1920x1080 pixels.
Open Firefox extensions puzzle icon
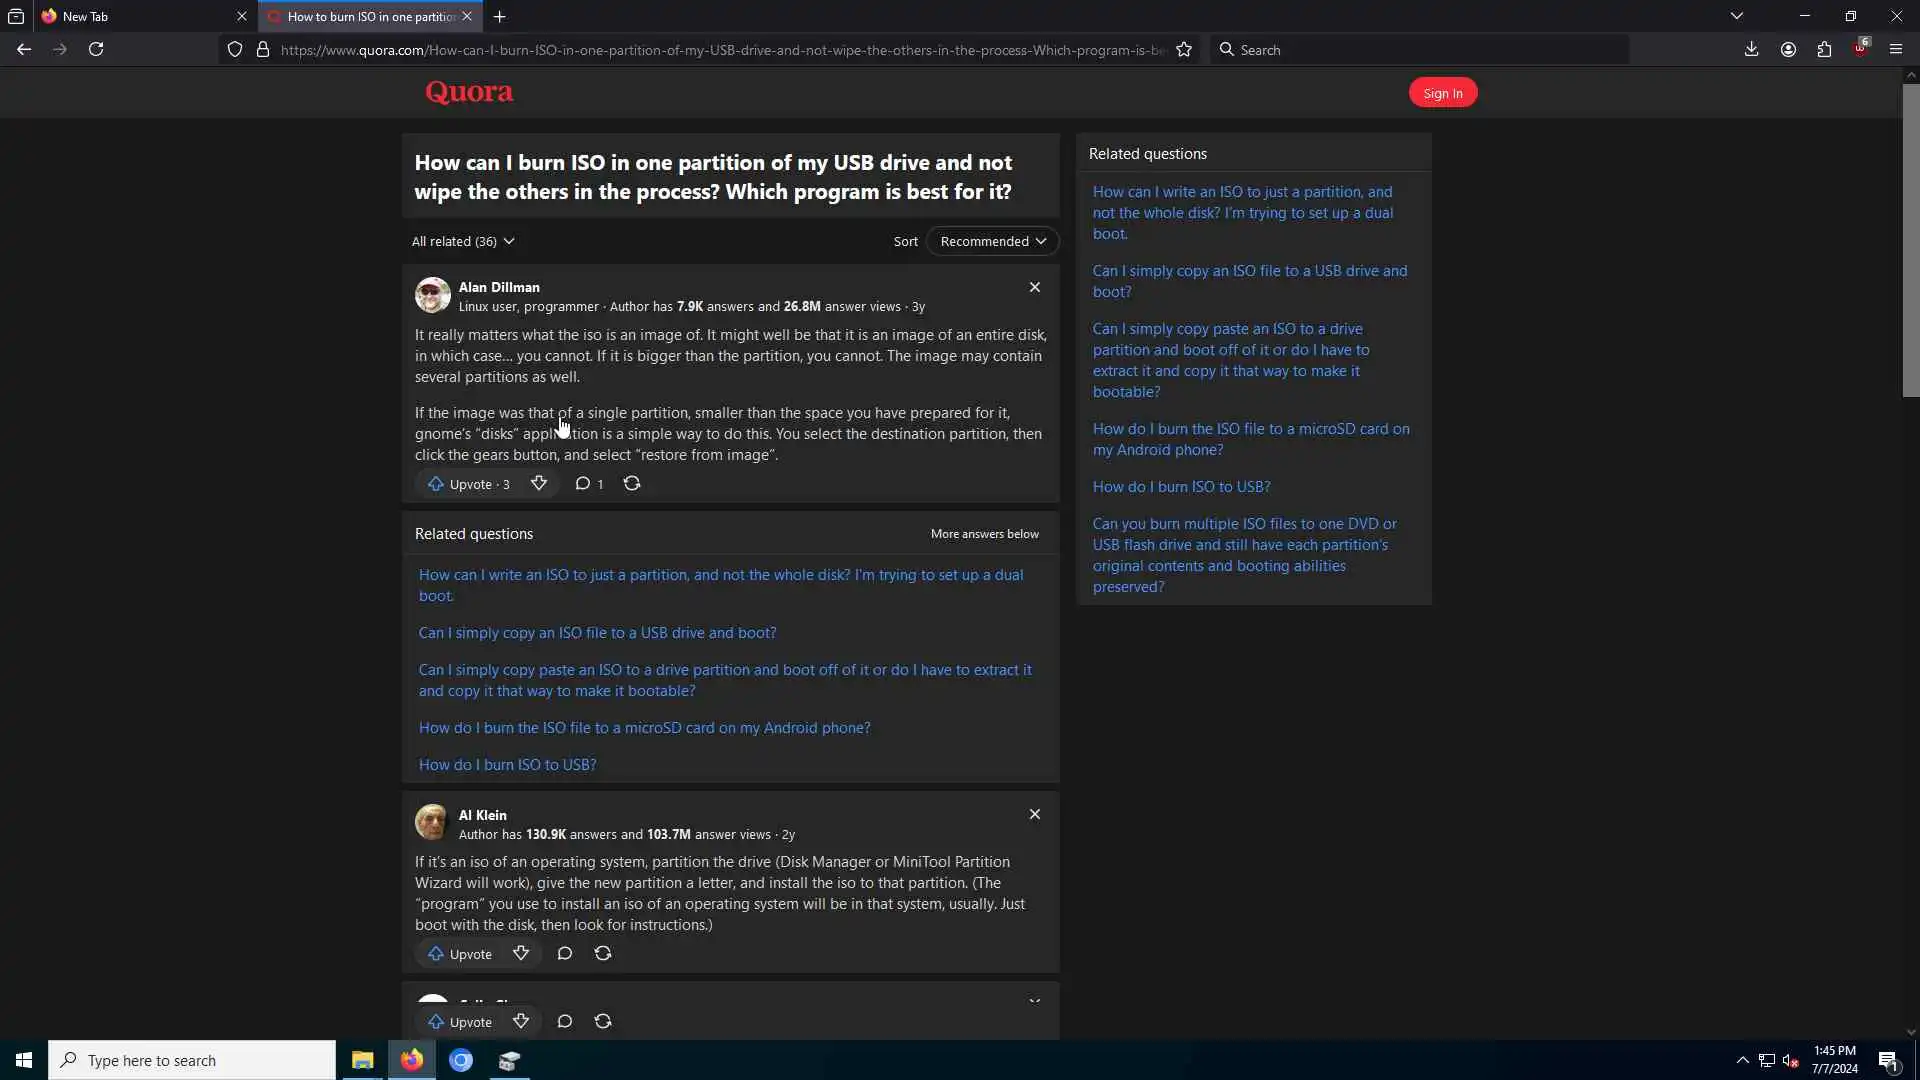(1824, 50)
